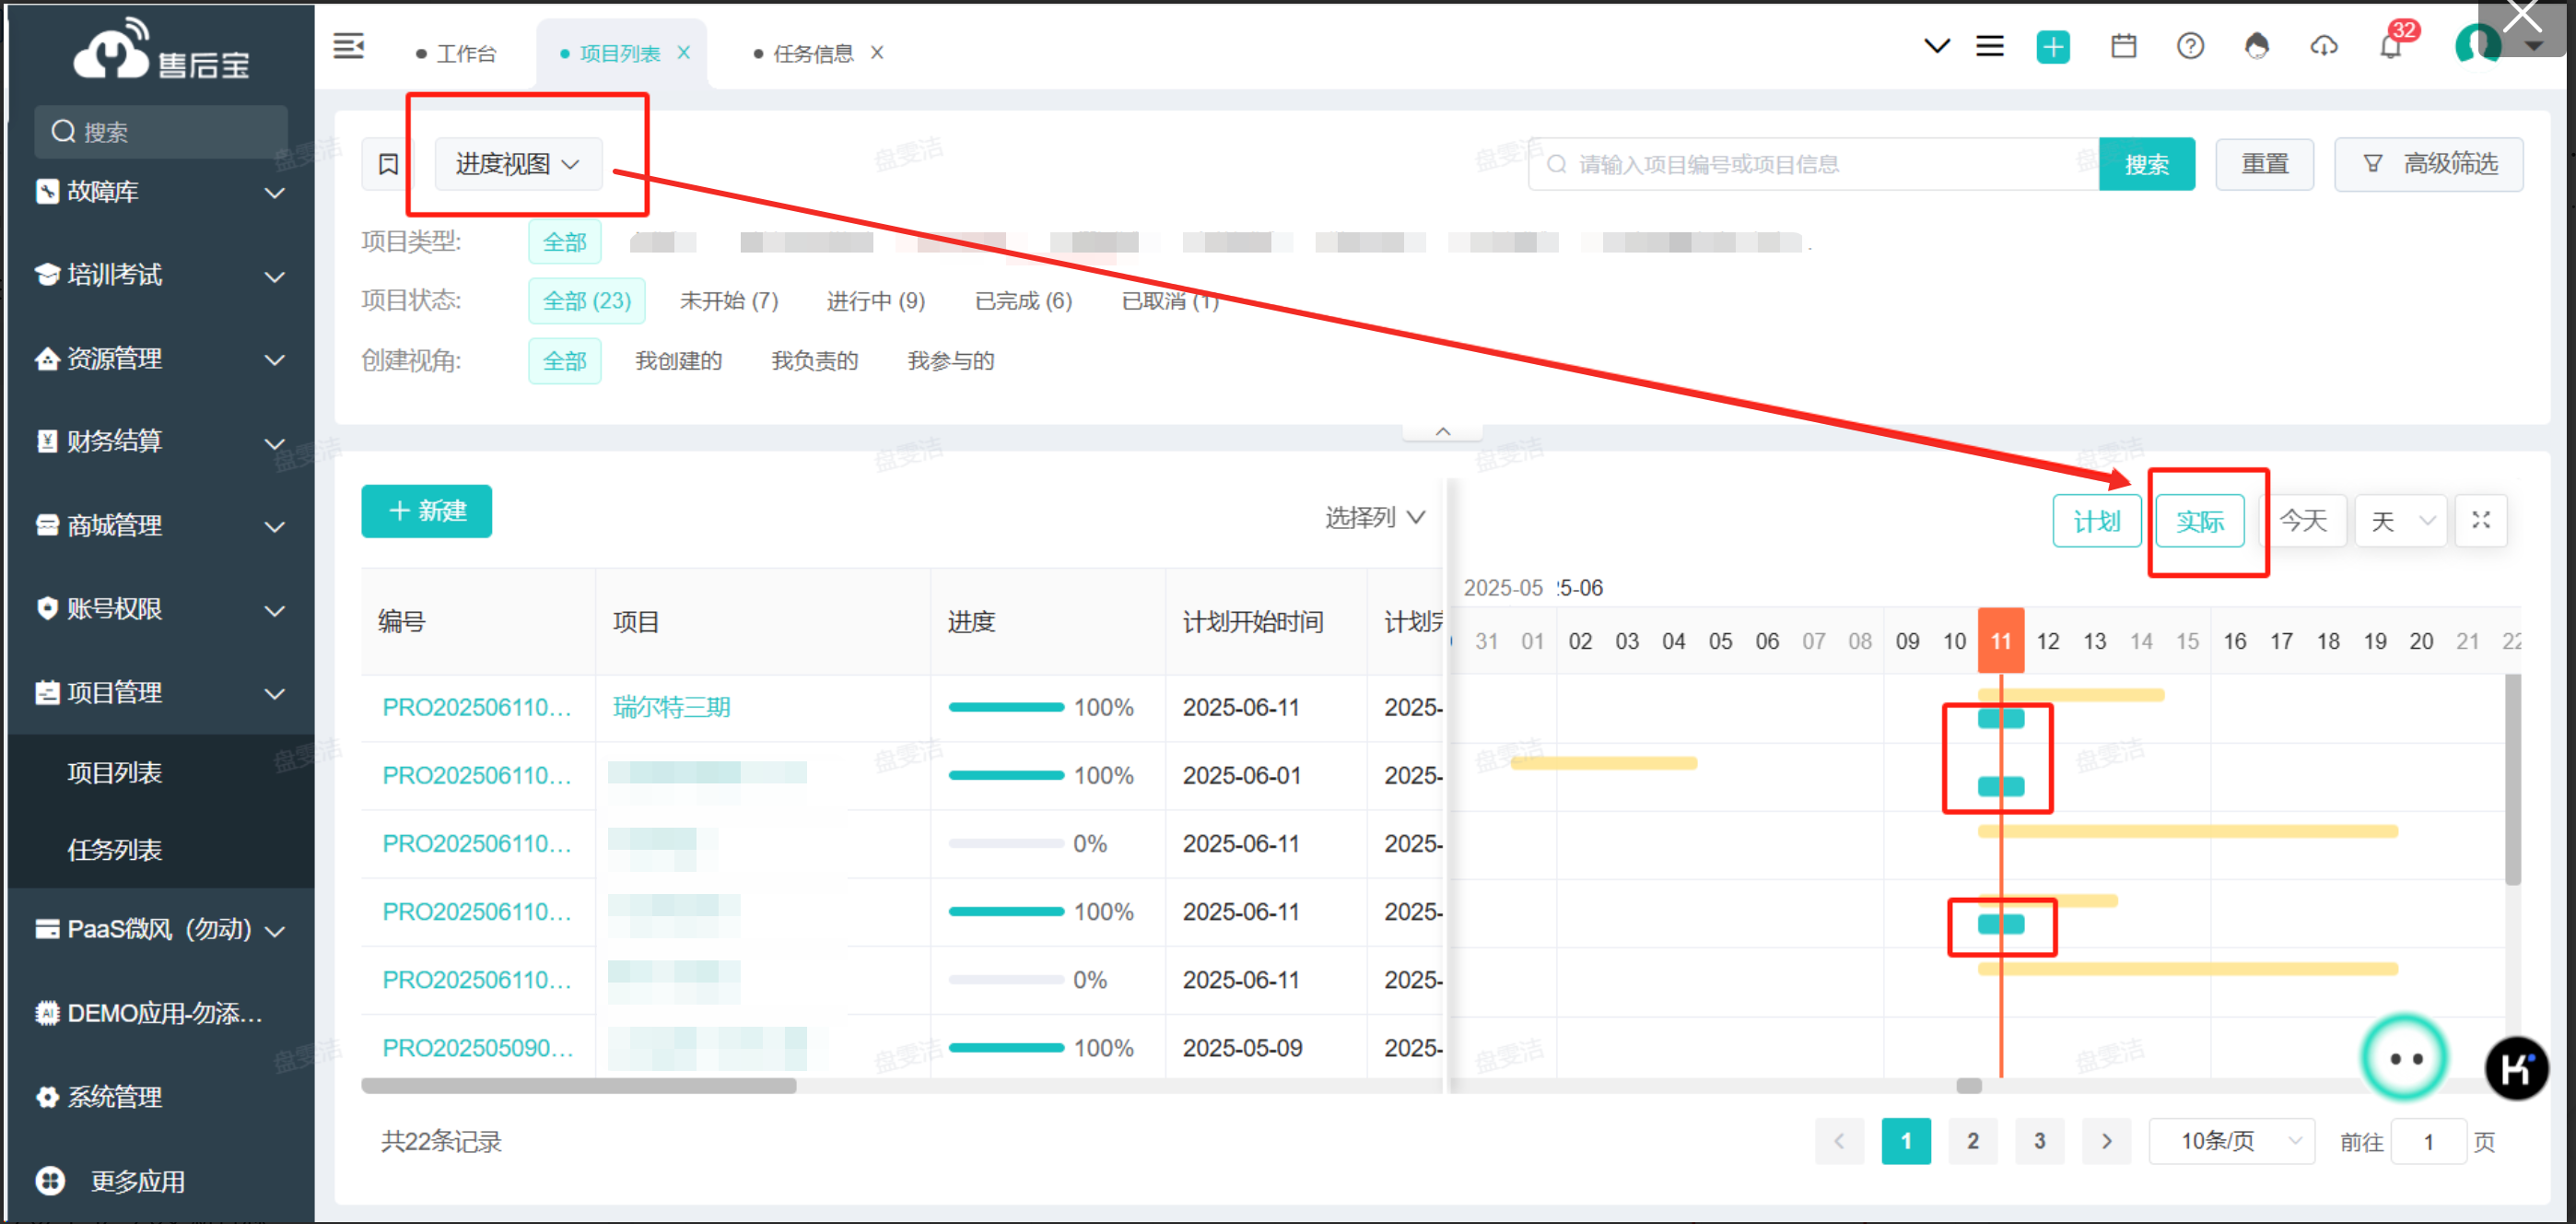Filter creation view by 我创建的
The image size is (2576, 1224).
coord(678,361)
